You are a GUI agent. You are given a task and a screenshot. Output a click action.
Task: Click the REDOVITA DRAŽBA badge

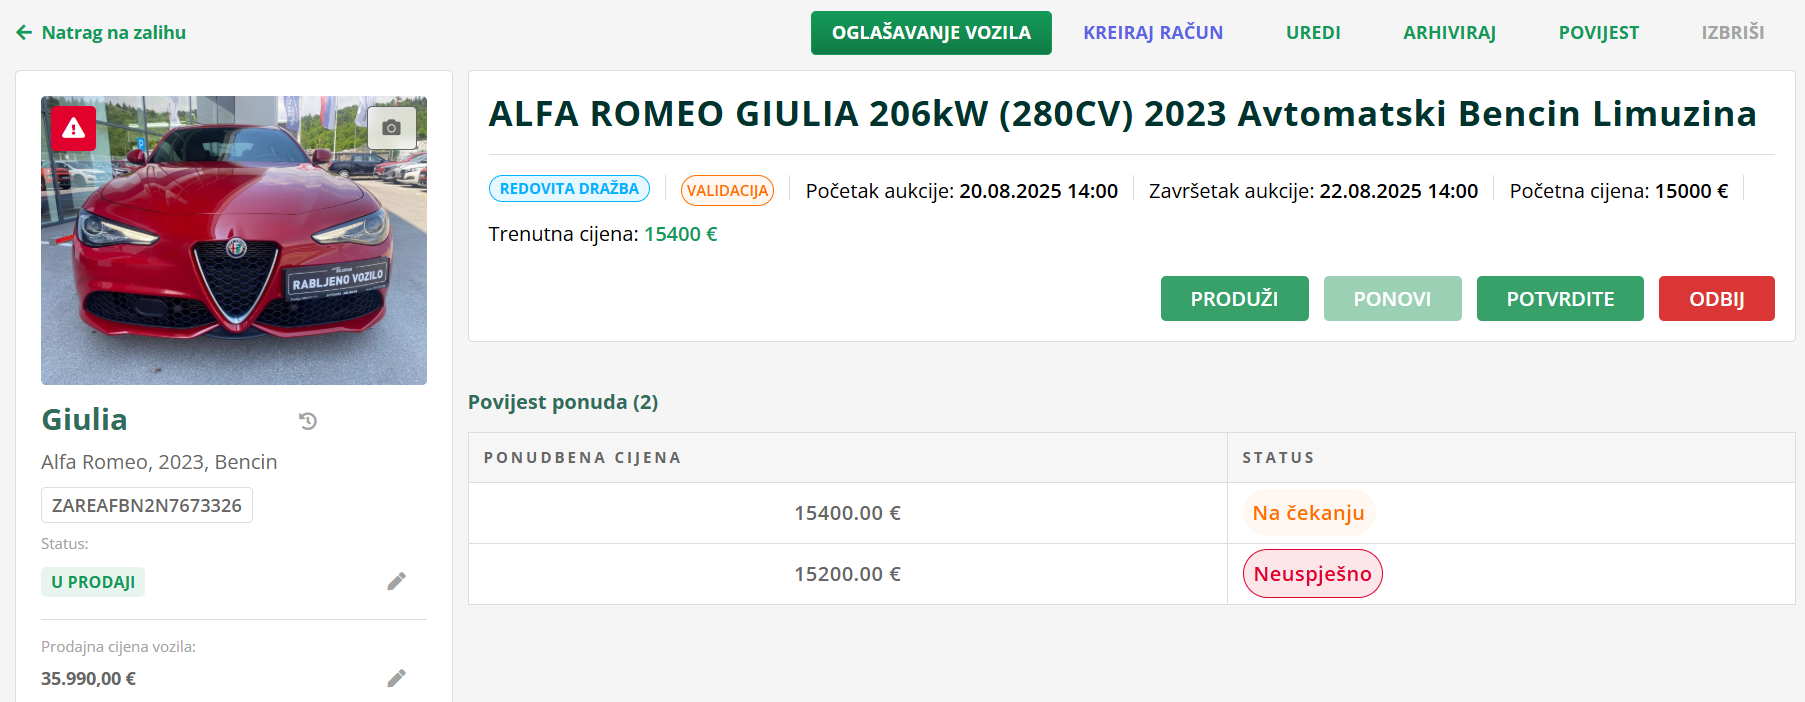(569, 189)
